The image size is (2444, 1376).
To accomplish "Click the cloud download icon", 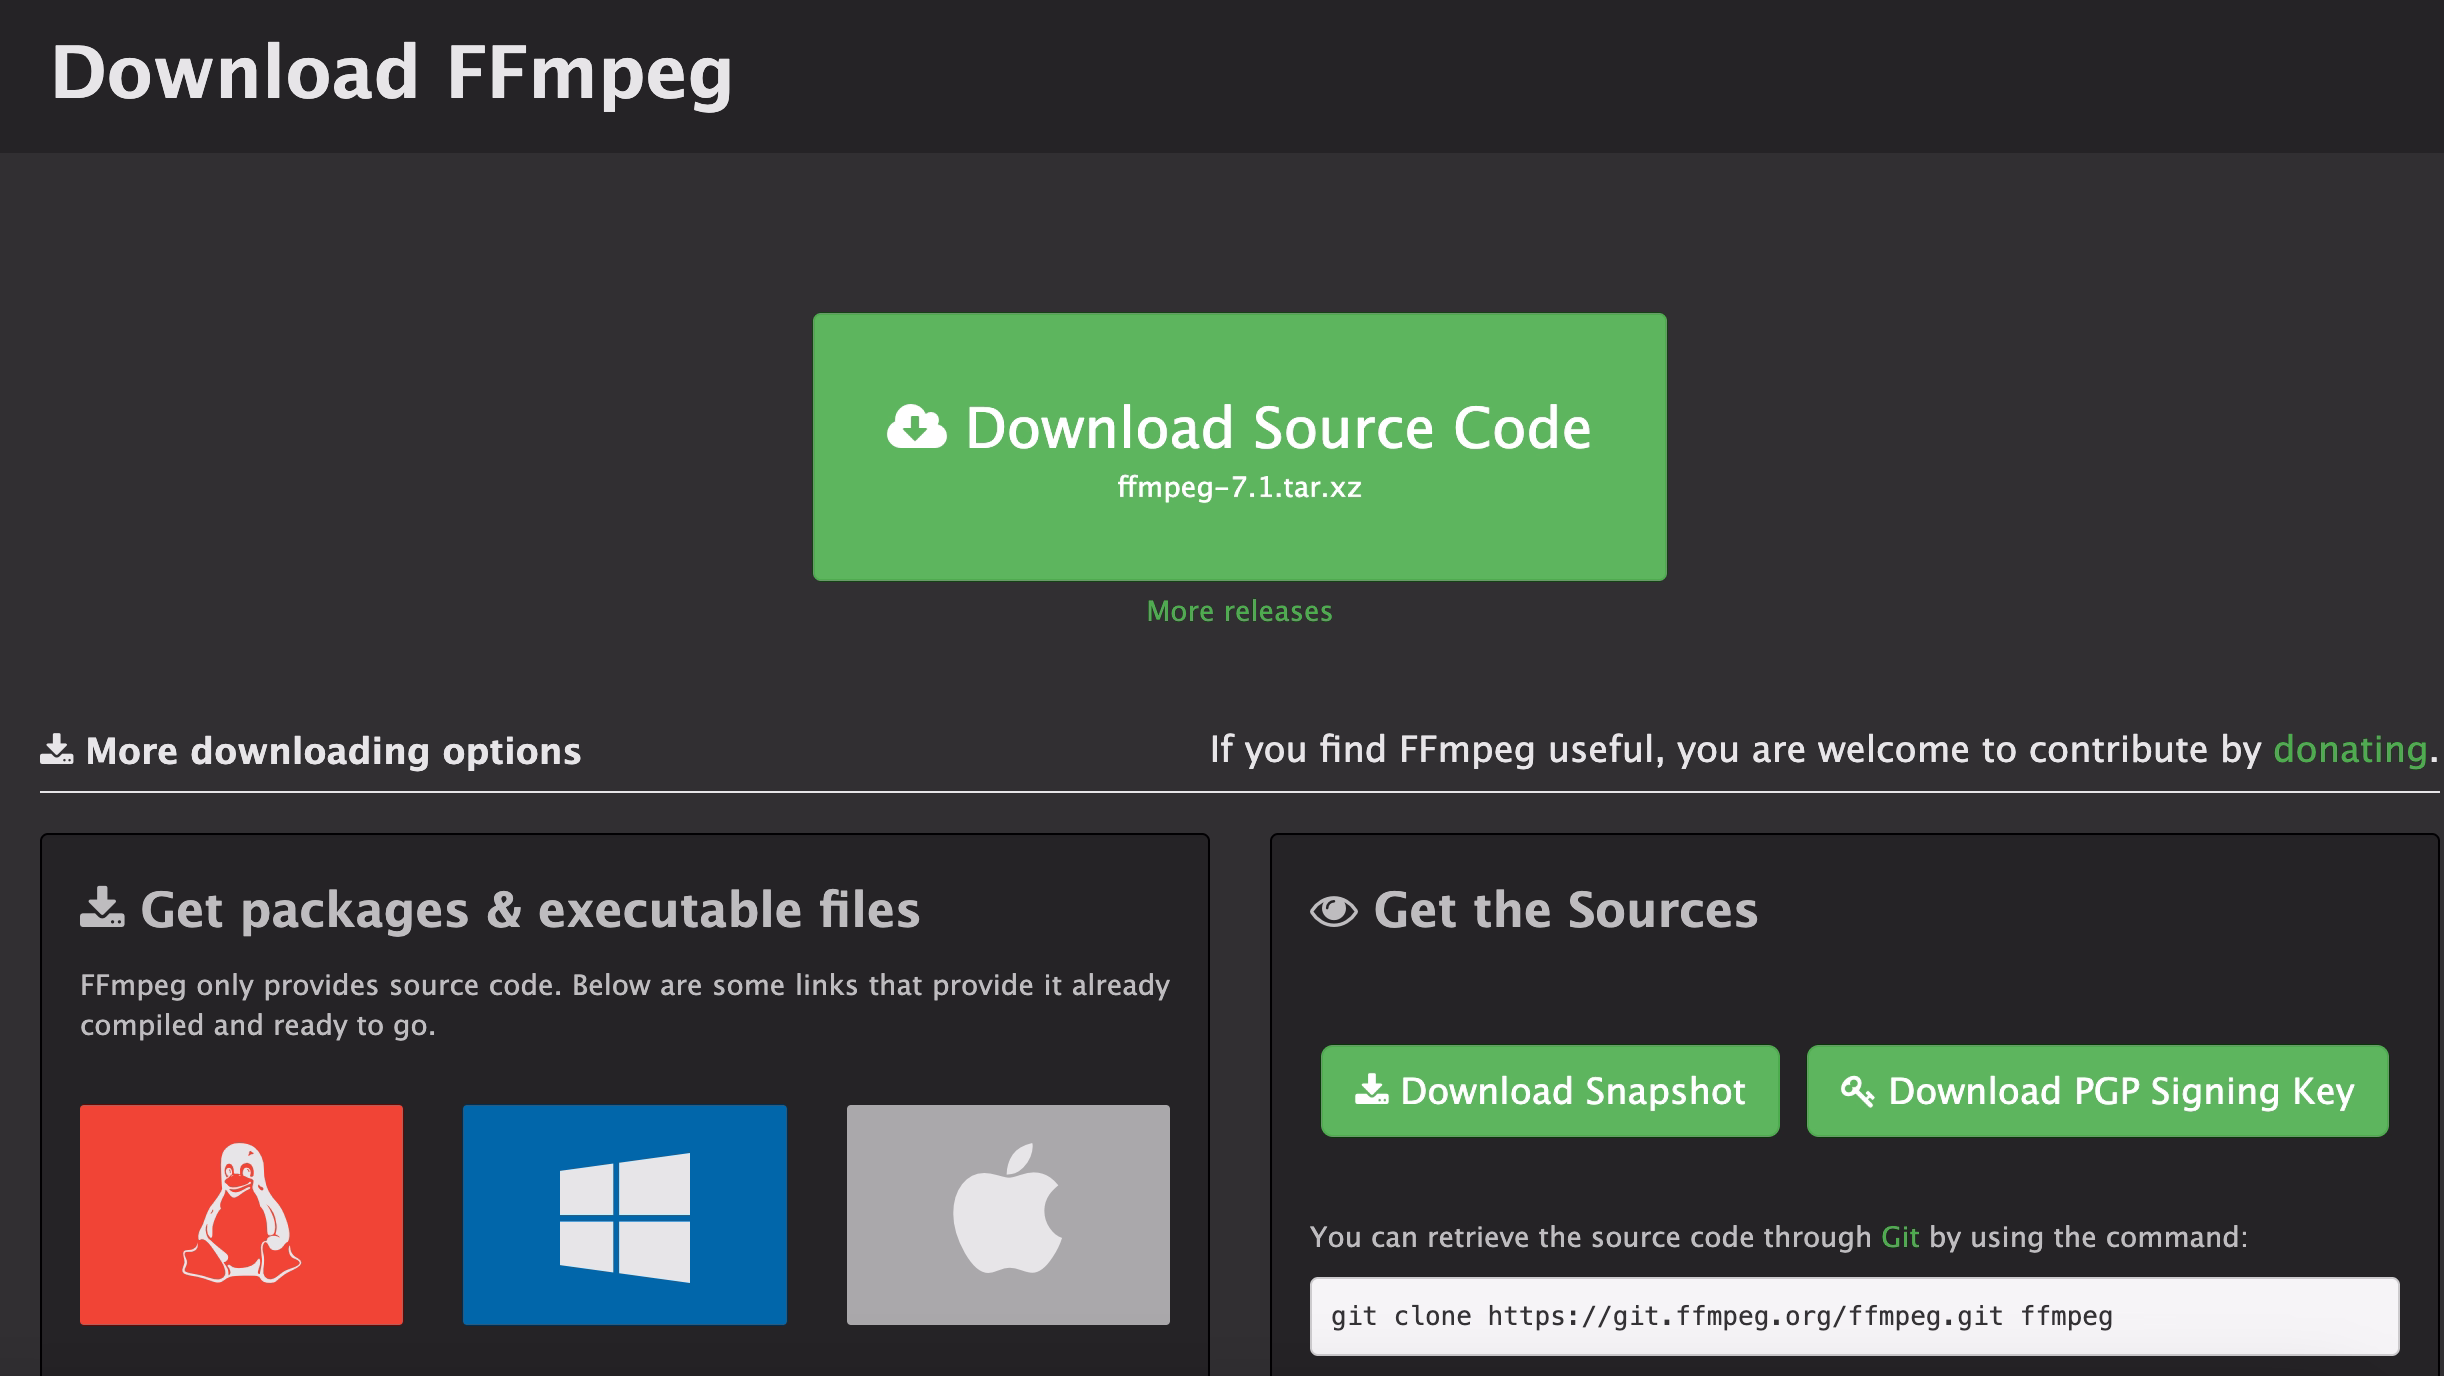I will 916,428.
